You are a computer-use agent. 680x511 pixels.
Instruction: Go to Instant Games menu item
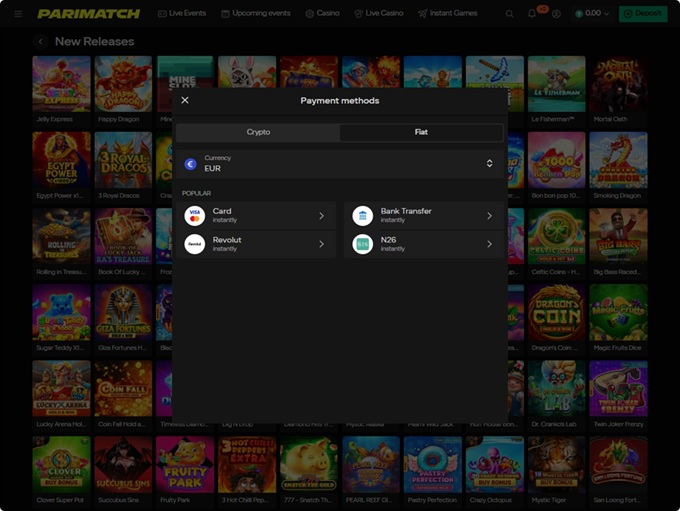(447, 14)
